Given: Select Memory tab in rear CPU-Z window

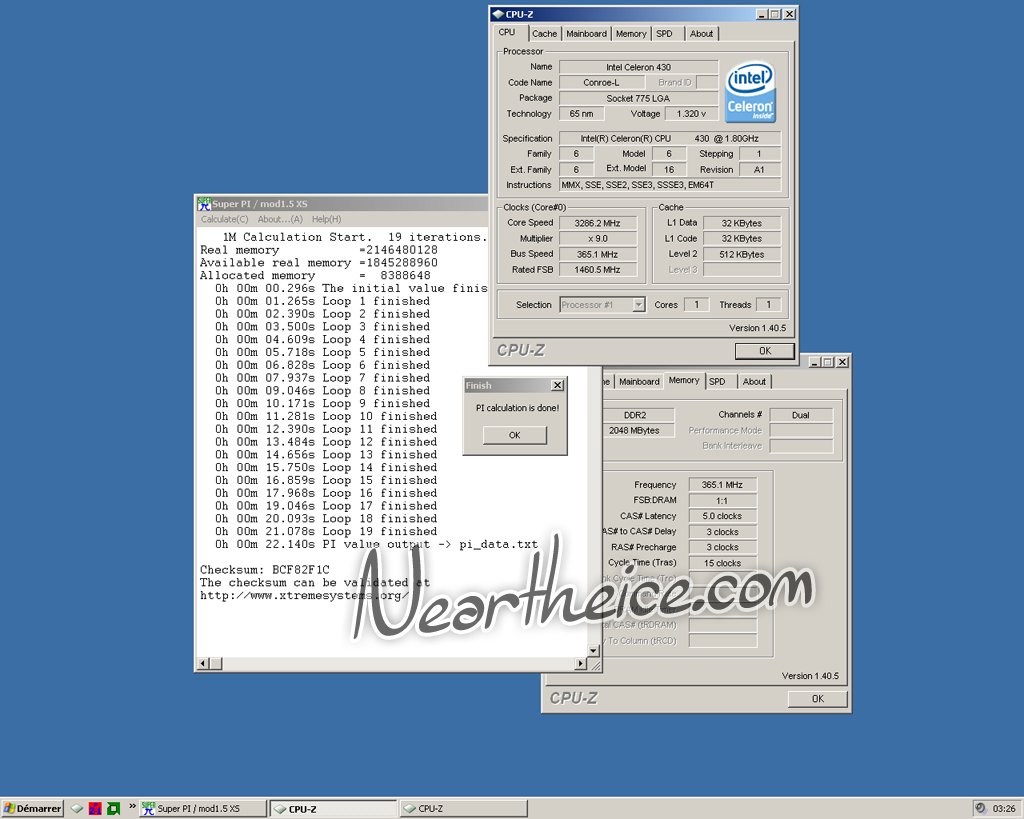Looking at the screenshot, I should (684, 380).
